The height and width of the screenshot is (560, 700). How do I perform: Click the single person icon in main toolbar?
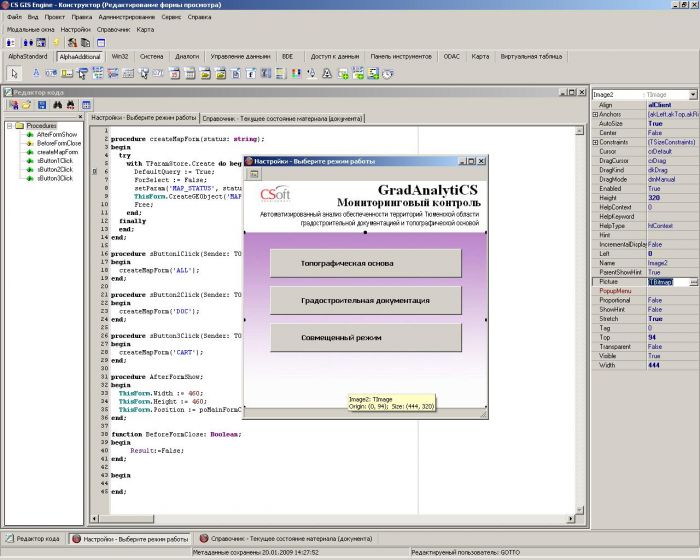click(x=11, y=43)
